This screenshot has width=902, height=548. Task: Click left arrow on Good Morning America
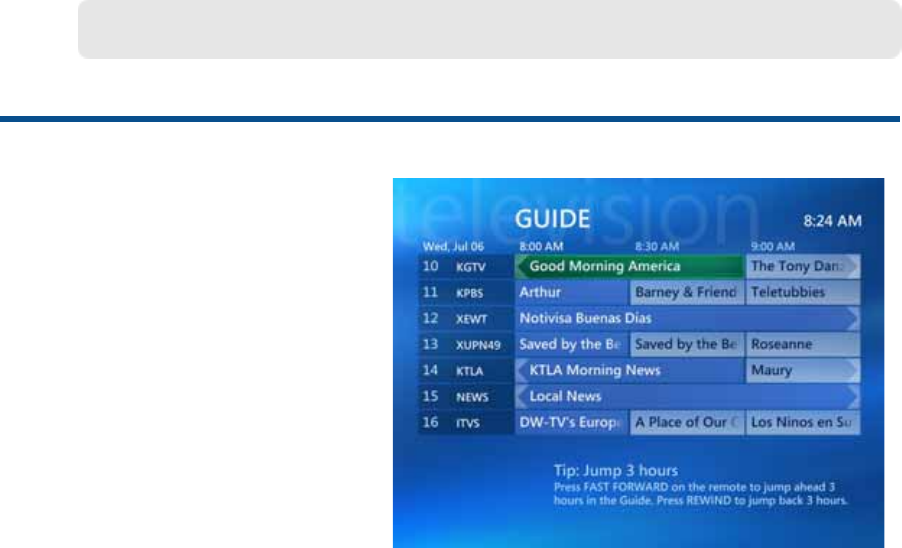pyautogui.click(x=521, y=266)
